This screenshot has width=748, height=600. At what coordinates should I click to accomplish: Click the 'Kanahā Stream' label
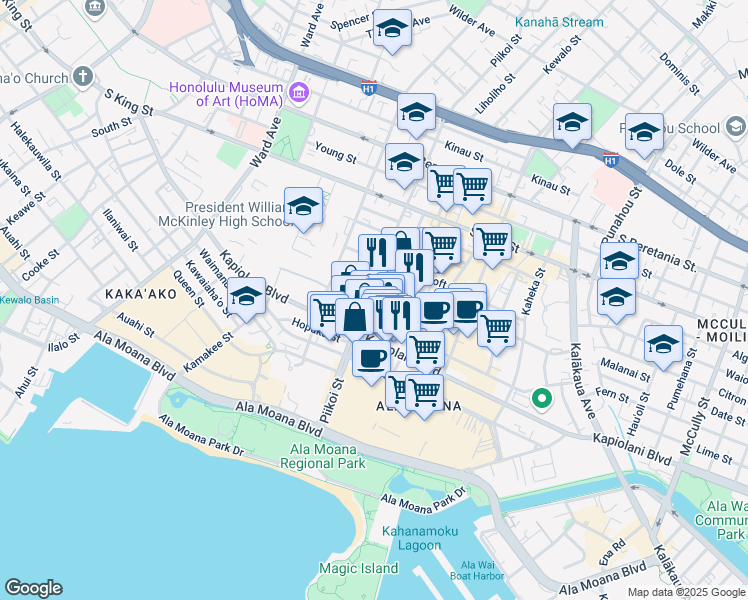(x=559, y=22)
